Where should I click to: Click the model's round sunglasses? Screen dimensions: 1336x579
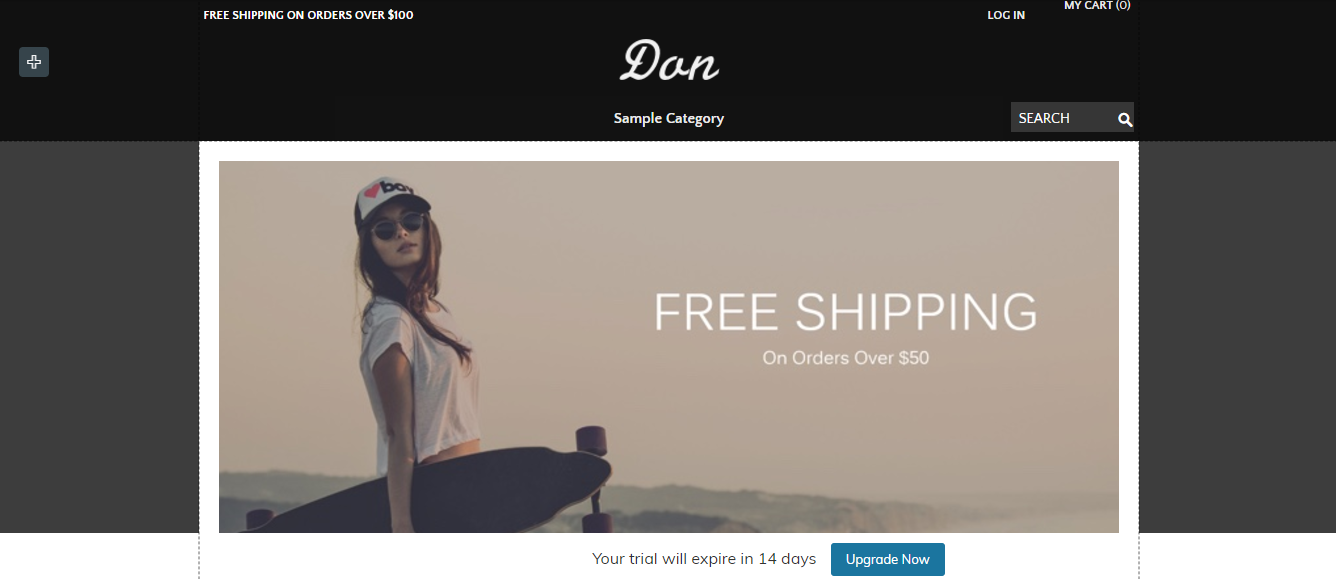point(395,229)
